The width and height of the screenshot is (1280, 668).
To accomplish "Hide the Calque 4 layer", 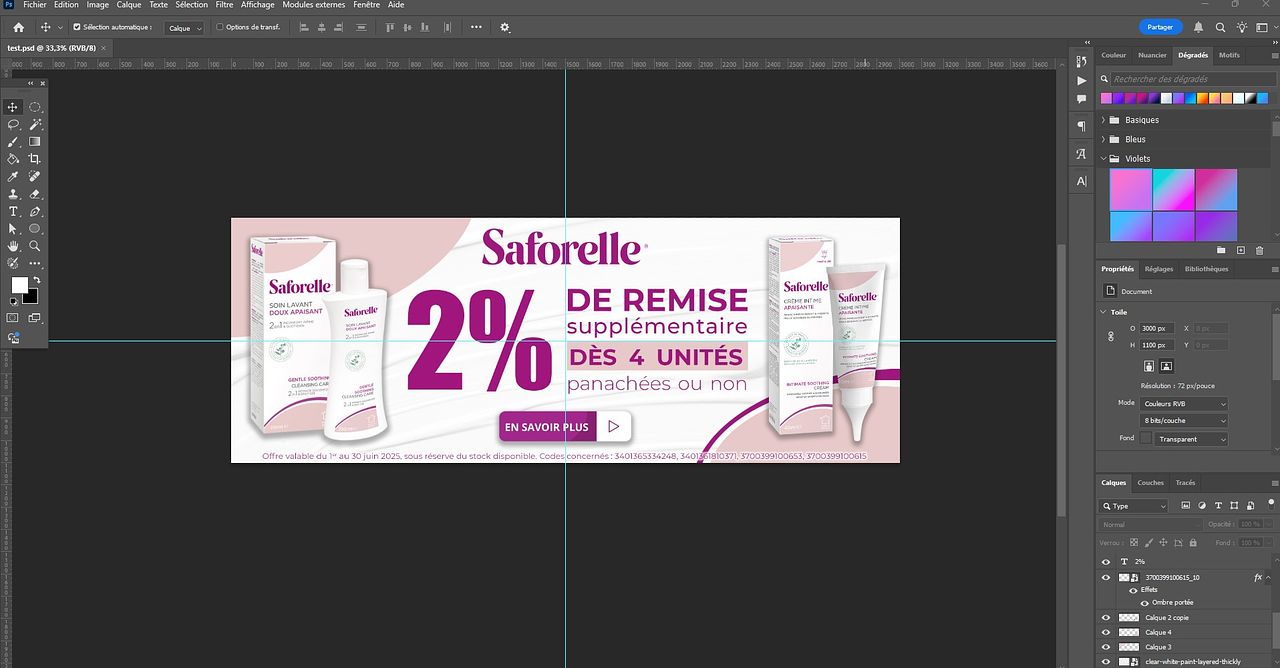I will pos(1106,632).
